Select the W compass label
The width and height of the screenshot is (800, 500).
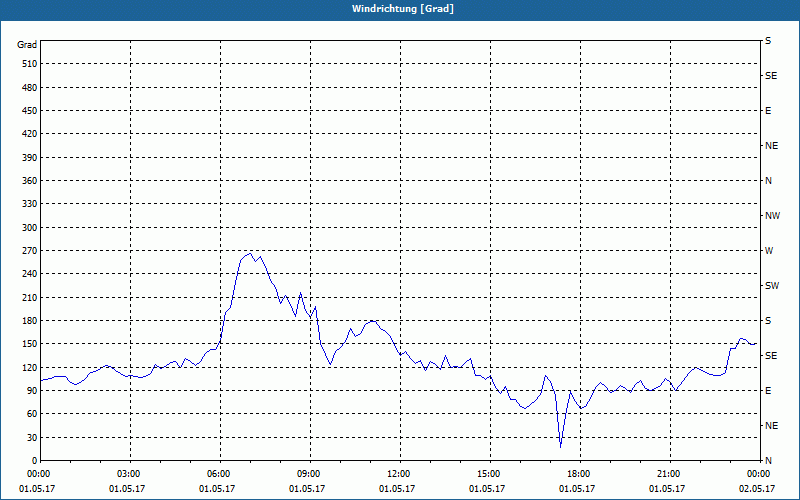769,251
